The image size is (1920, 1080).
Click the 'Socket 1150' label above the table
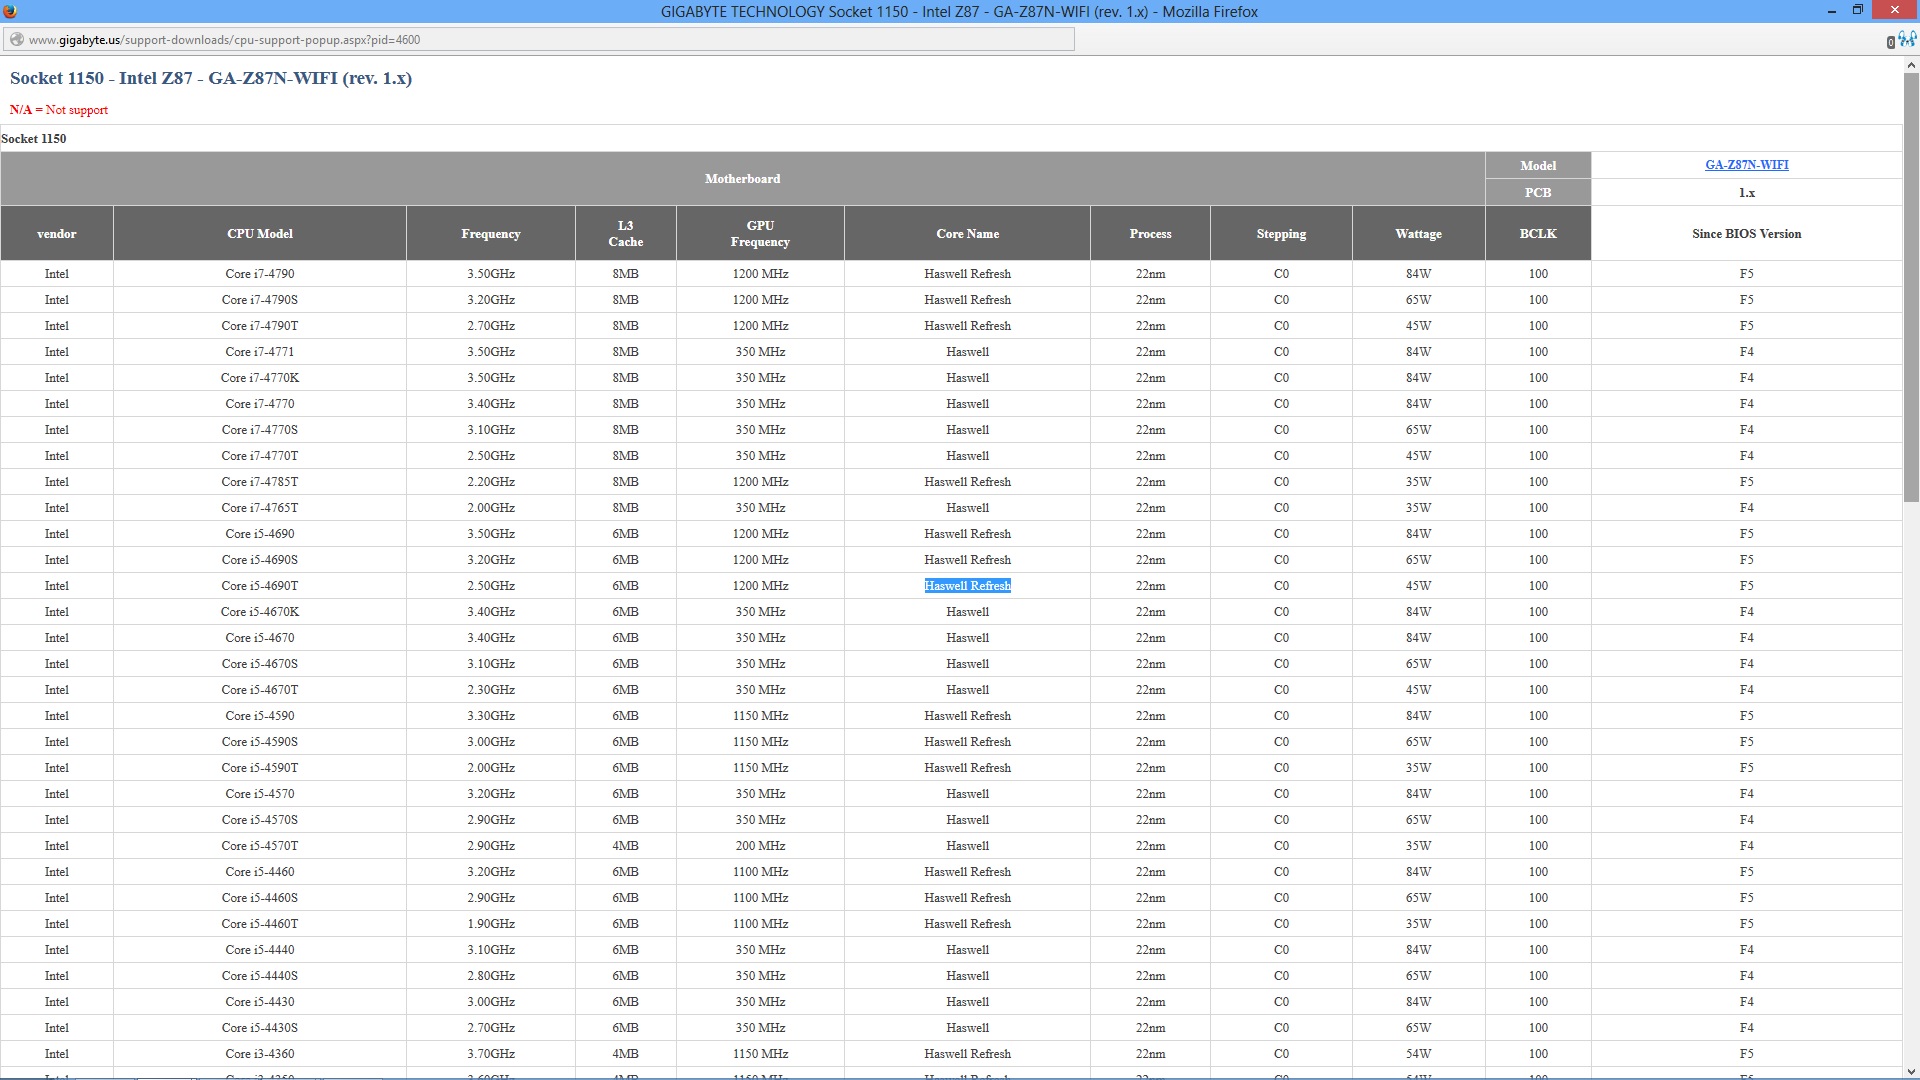coord(34,139)
